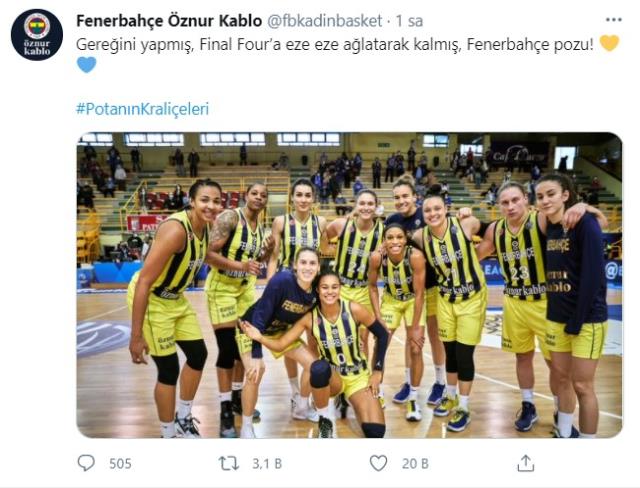Open the three-dot more options menu

tap(613, 20)
